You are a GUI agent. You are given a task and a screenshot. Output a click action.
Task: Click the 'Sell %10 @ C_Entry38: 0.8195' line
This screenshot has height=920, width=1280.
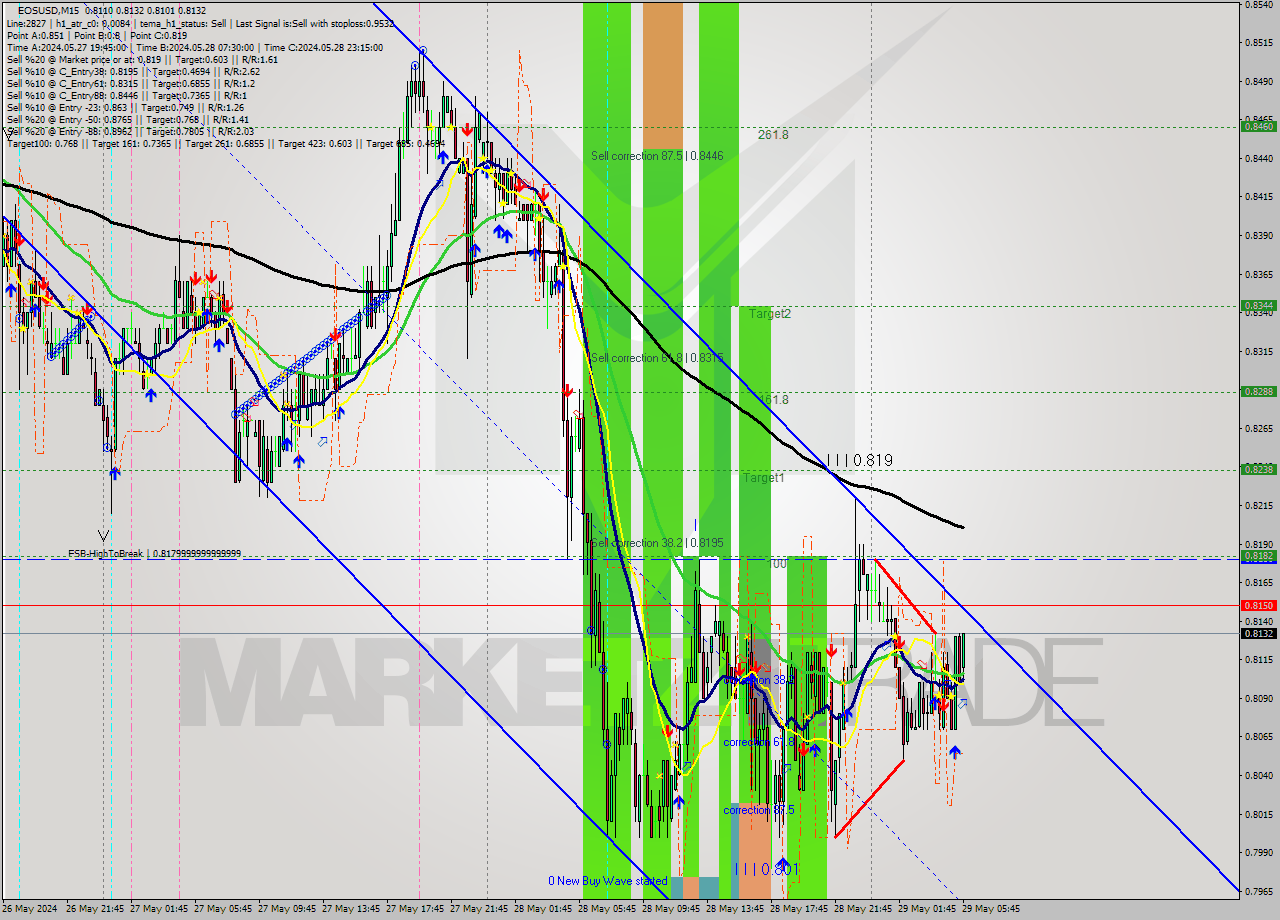(133, 72)
